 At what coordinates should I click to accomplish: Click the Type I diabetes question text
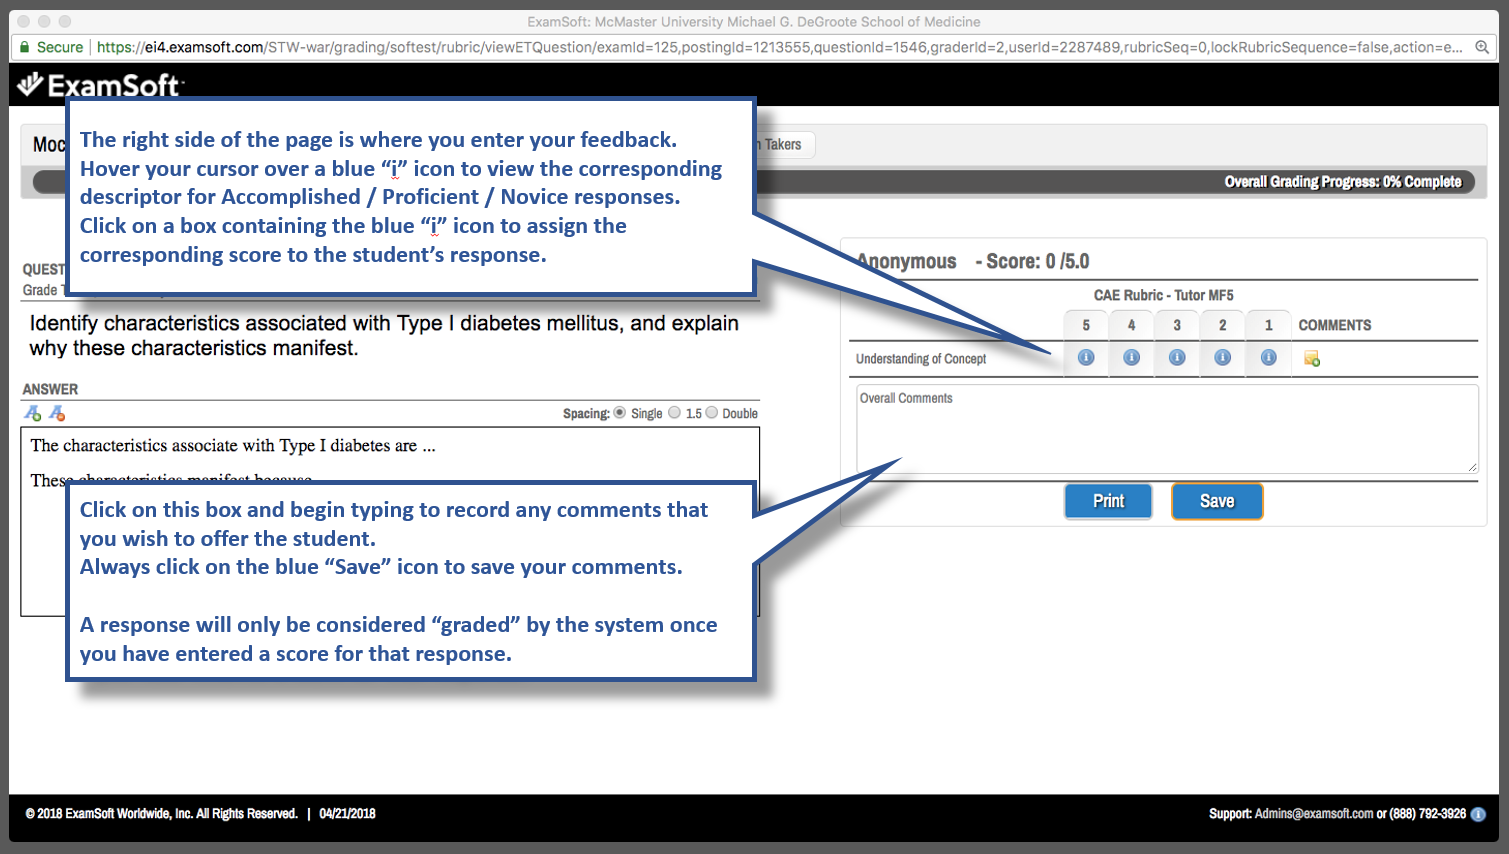pos(384,335)
